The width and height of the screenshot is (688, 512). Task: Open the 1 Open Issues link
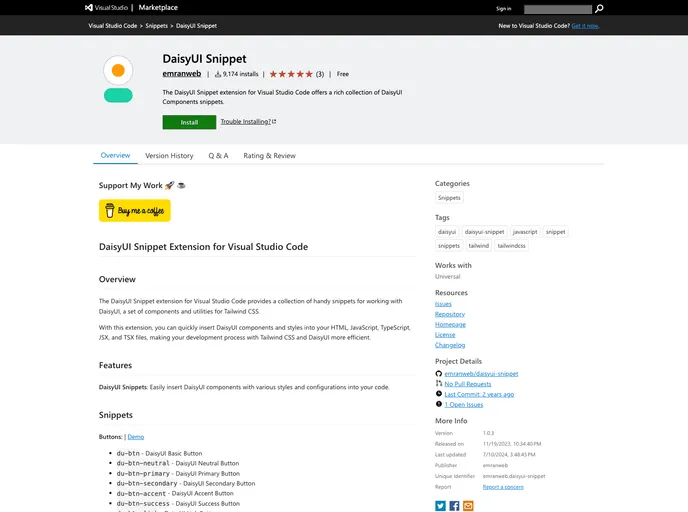pos(464,405)
